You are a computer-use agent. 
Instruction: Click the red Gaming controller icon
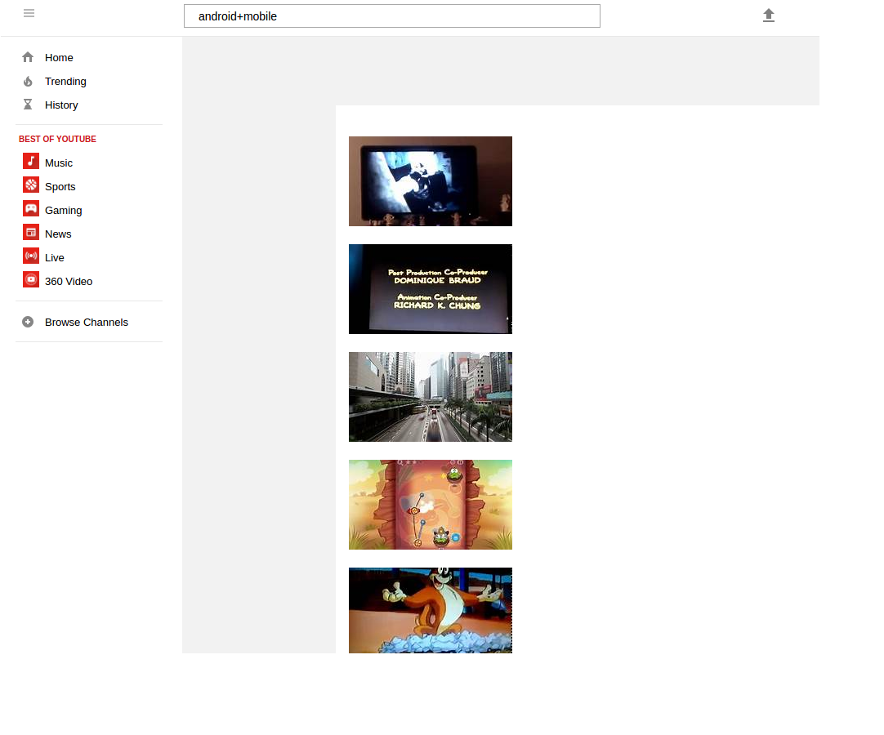(x=31, y=209)
